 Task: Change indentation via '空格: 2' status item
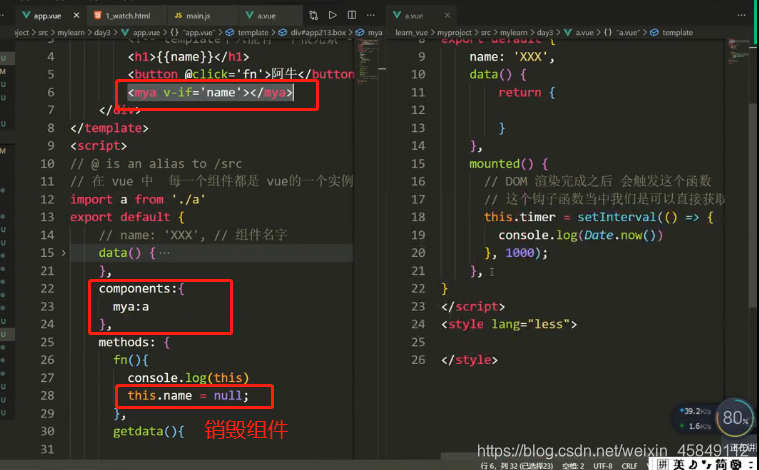click(574, 466)
